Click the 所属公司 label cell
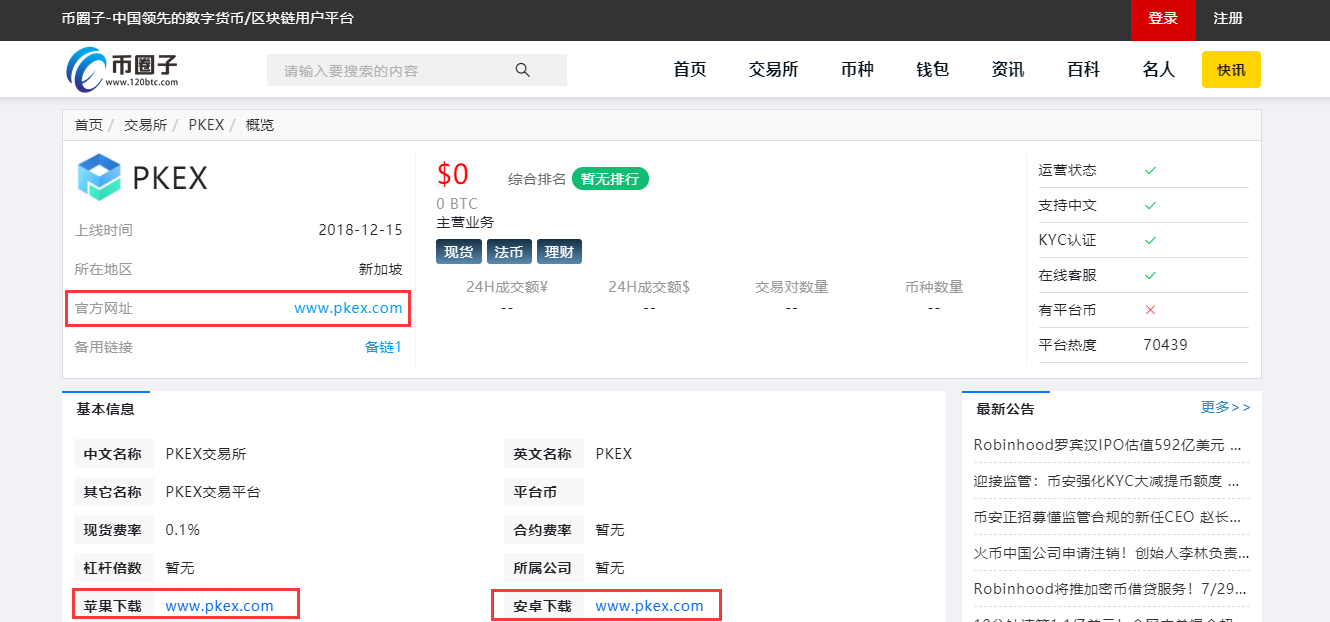1330x622 pixels. click(x=543, y=568)
